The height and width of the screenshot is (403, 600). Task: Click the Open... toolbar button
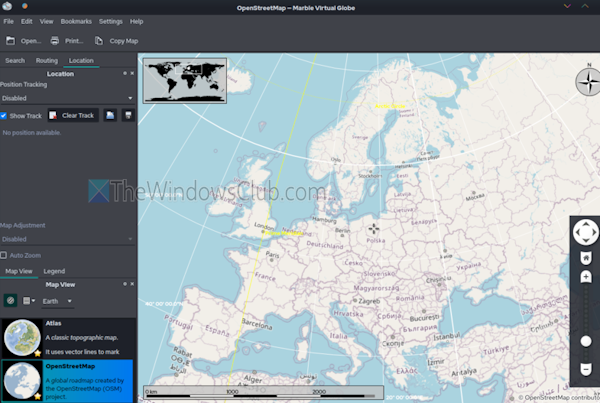[x=24, y=41]
